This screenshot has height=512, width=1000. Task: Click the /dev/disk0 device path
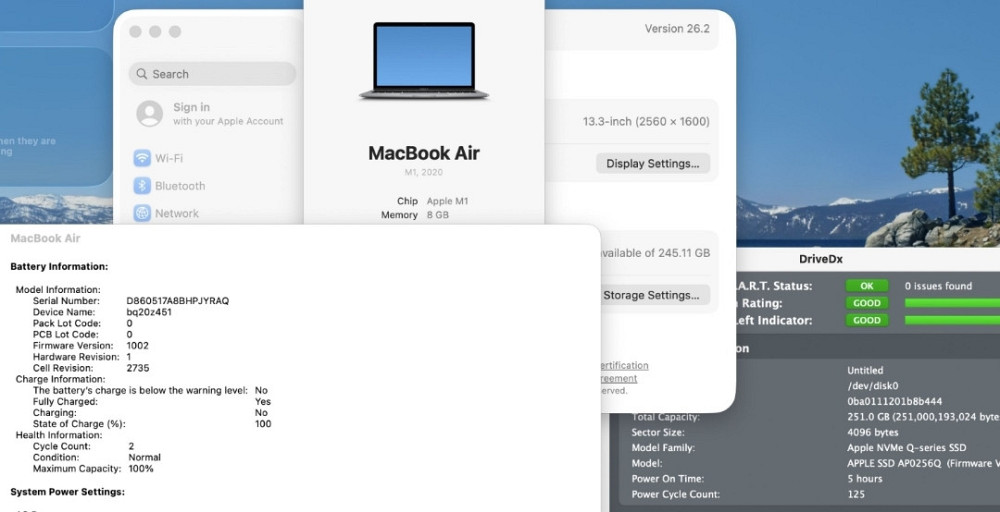[x=872, y=386]
